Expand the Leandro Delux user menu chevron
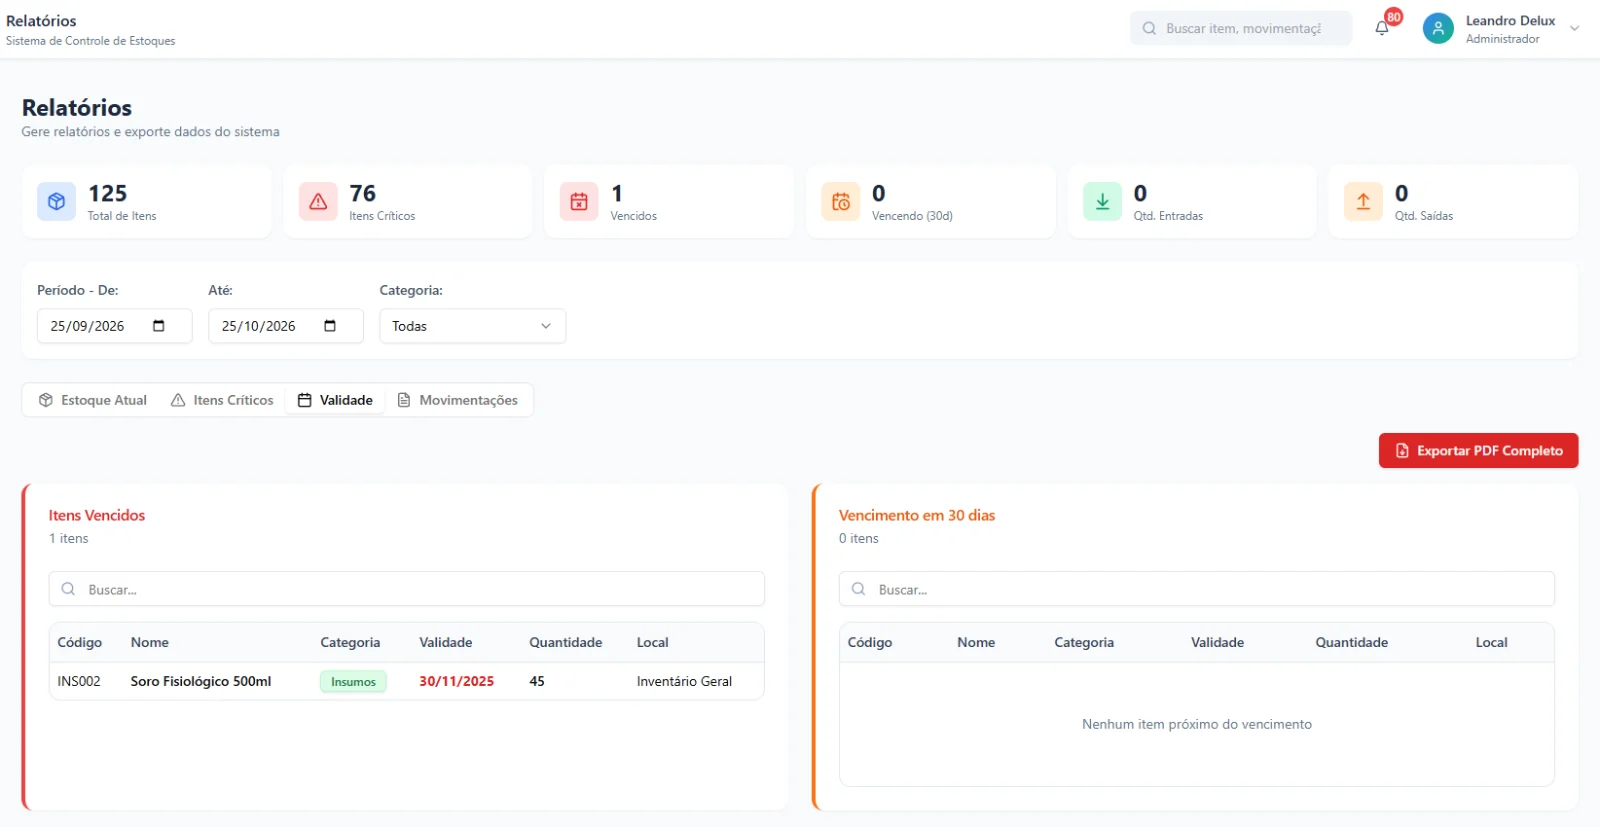Viewport: 1600px width, 827px height. point(1575,28)
